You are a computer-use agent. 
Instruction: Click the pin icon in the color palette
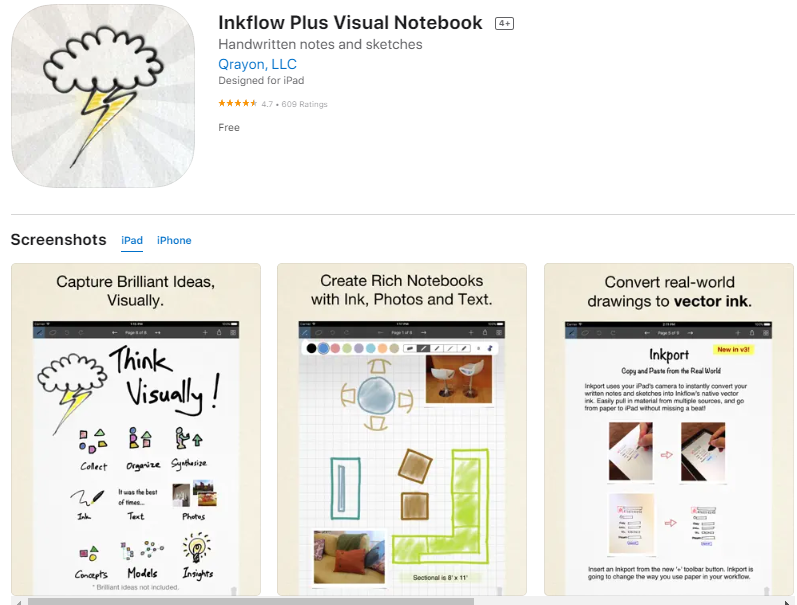click(490, 348)
